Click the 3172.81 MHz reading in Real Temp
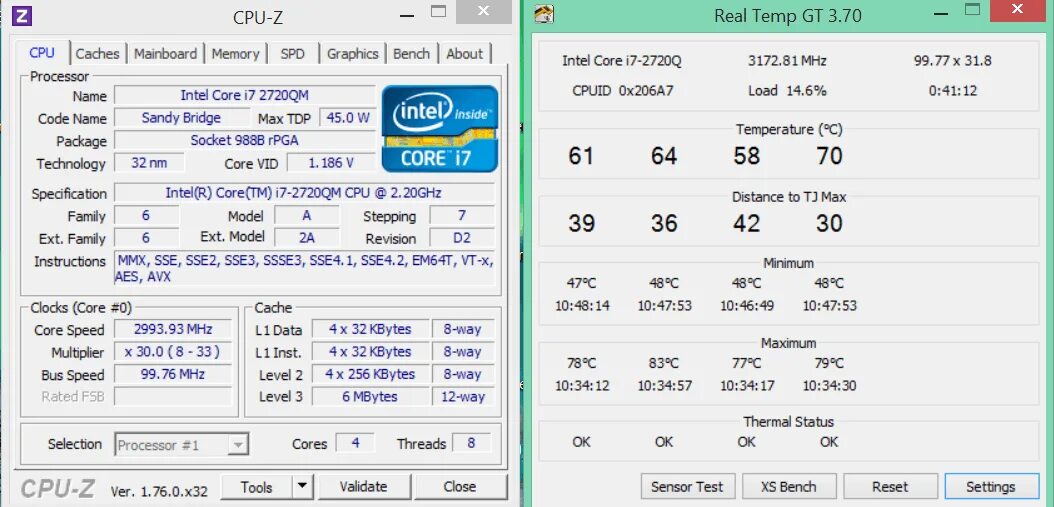 (787, 61)
